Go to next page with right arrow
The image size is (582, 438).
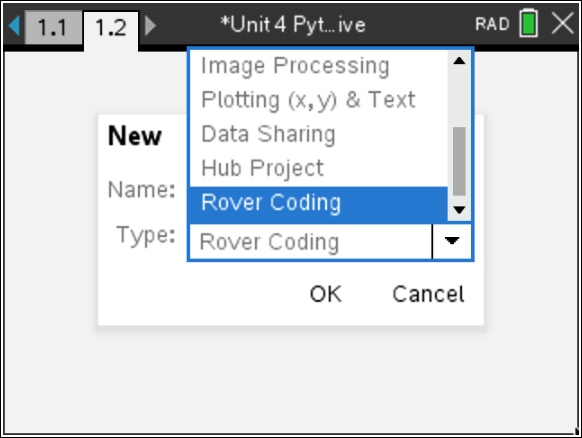[x=150, y=26]
